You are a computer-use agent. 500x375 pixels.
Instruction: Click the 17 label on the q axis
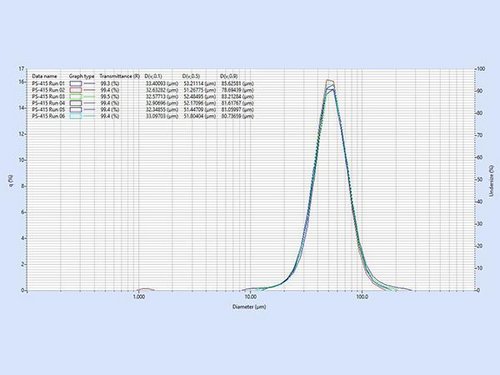point(21,69)
